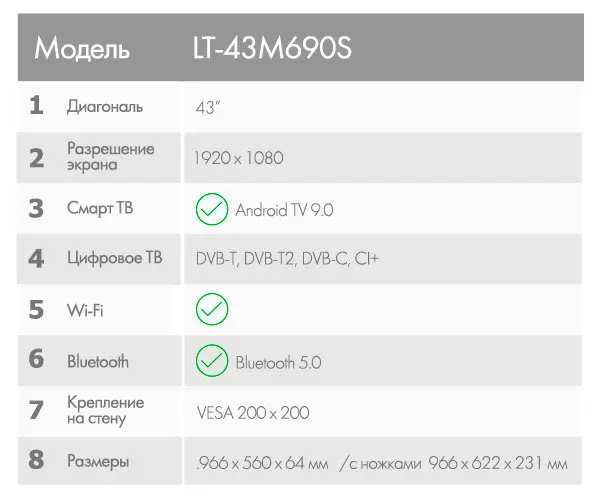Click the Диагональ row label
Screen dimensions: 600x500
click(105, 106)
